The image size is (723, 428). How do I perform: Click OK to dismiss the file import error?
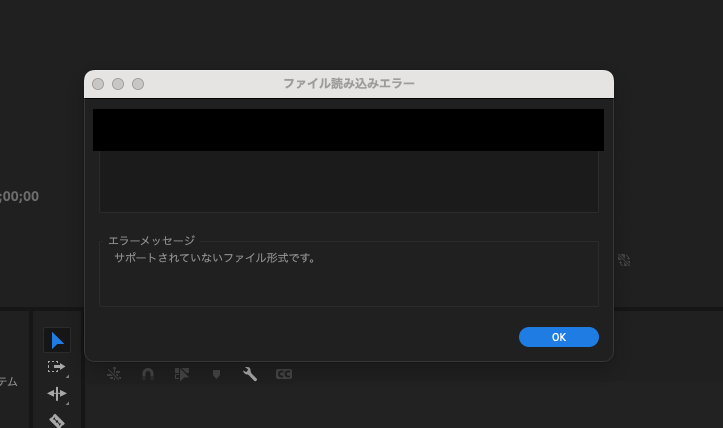point(558,337)
